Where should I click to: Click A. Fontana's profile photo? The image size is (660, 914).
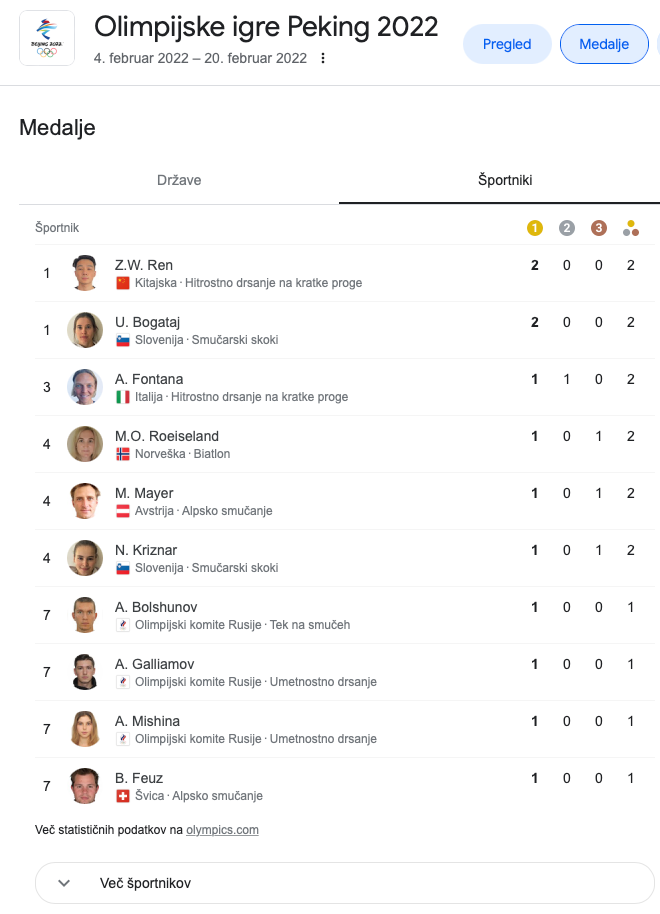point(85,387)
